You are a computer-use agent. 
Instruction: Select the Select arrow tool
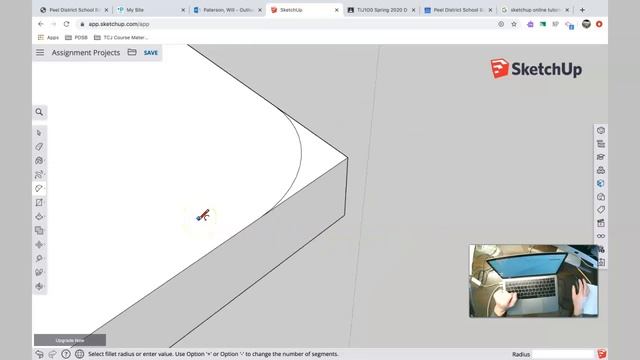pos(39,133)
